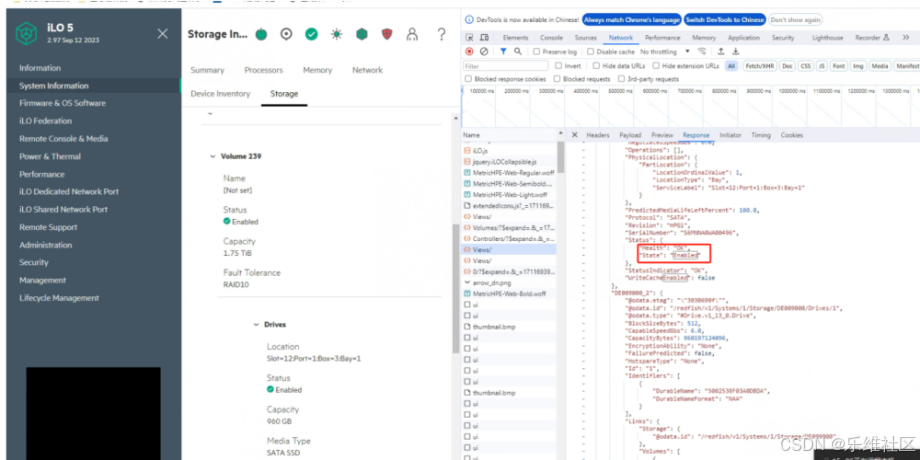
Task: Select the jquery.iLOCollapsible.js request row
Action: click(509, 161)
